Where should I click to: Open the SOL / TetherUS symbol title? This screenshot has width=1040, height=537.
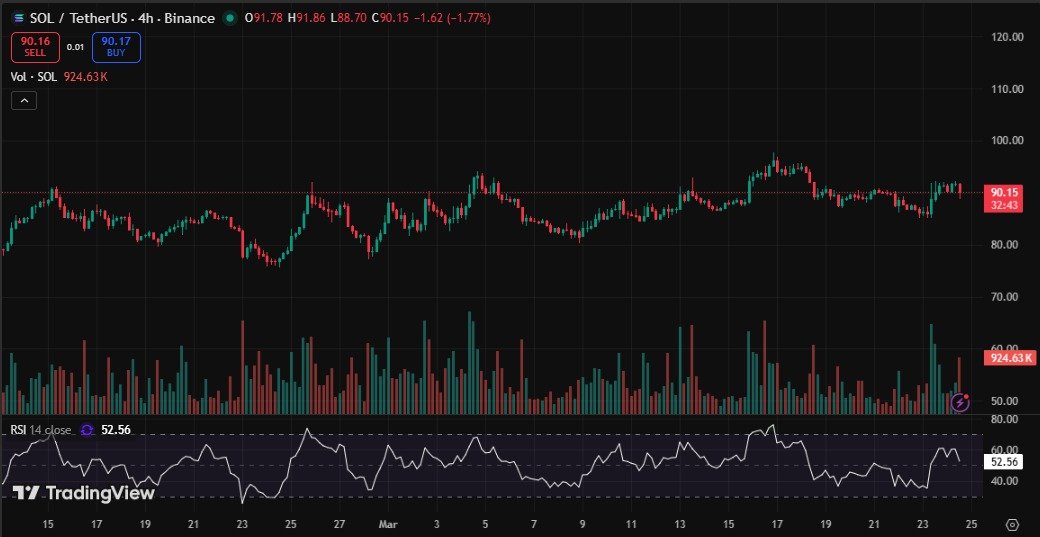(x=122, y=19)
